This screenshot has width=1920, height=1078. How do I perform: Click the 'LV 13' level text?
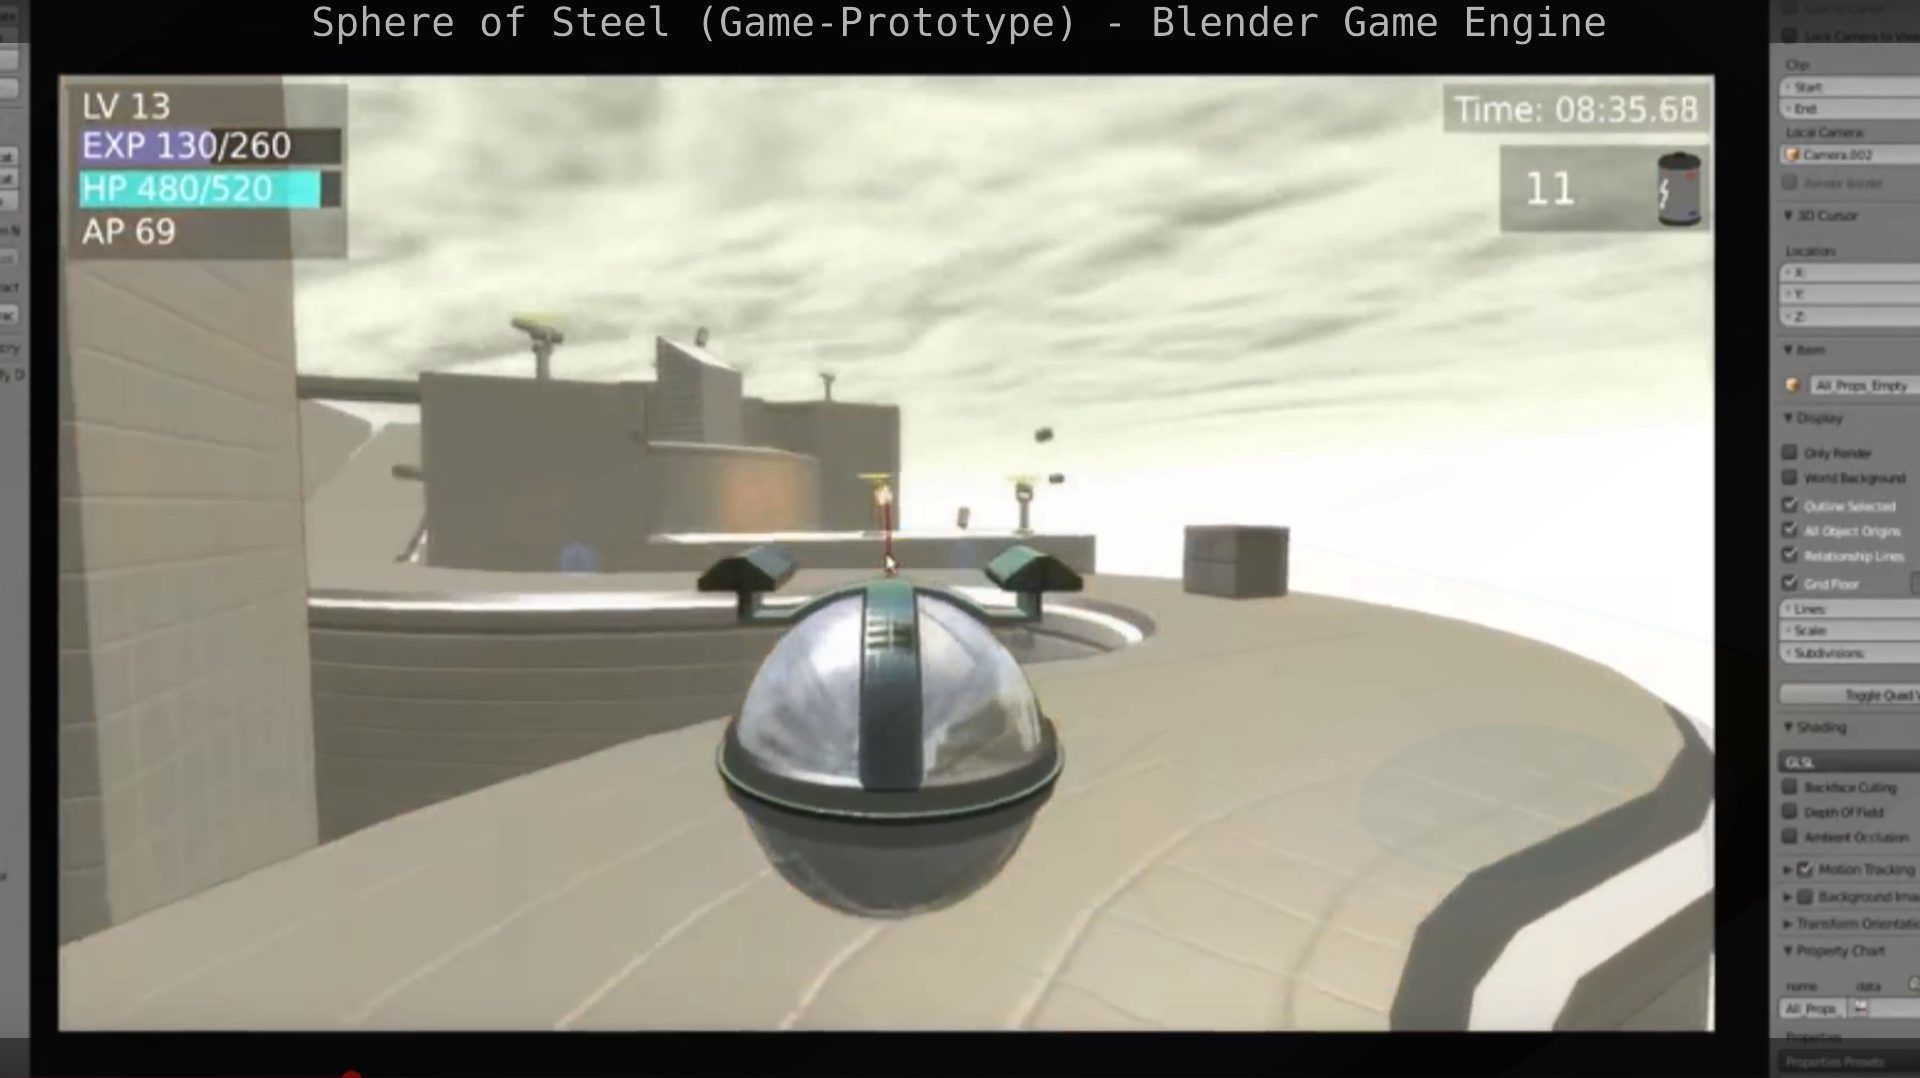tap(126, 106)
